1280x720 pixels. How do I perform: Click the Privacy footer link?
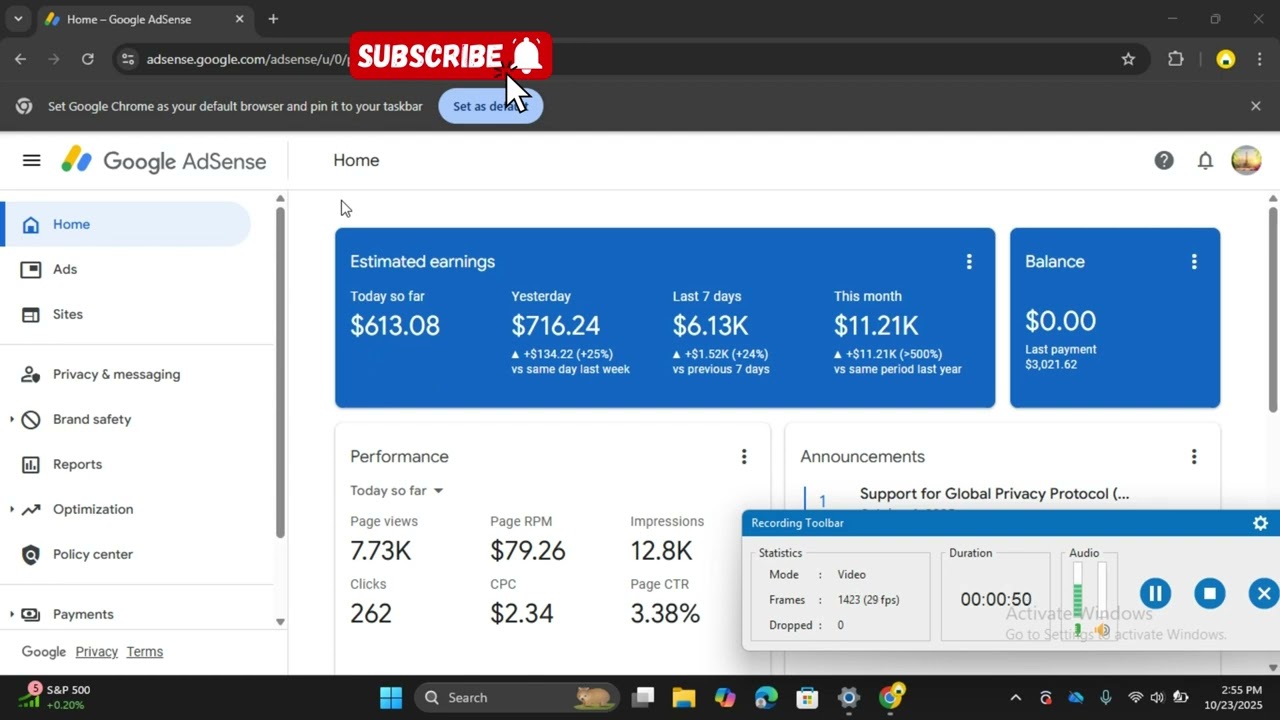point(96,651)
